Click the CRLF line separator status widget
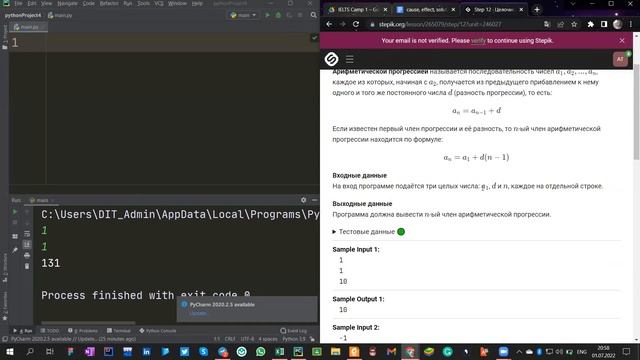The width and height of the screenshot is (640, 360). click(230, 339)
